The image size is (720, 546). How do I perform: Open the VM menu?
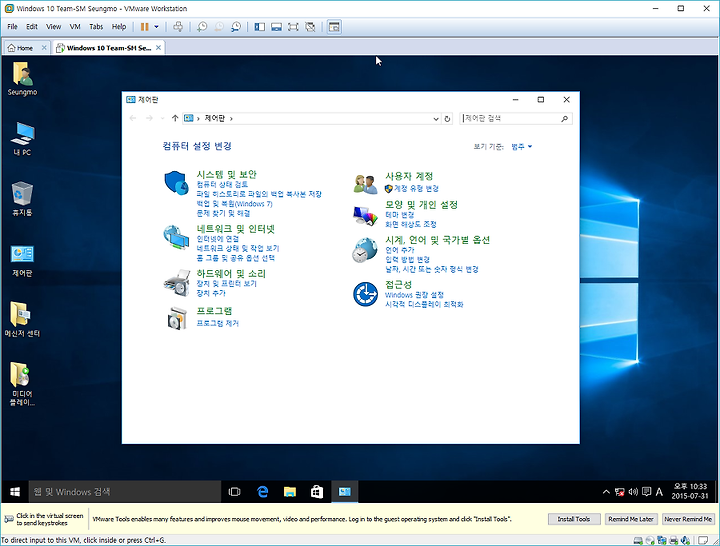tap(75, 27)
